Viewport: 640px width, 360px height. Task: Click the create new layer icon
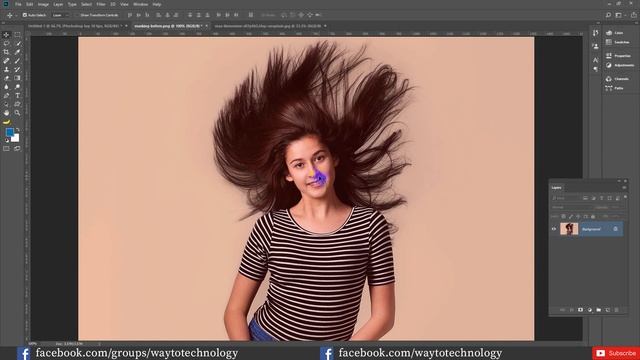607,310
